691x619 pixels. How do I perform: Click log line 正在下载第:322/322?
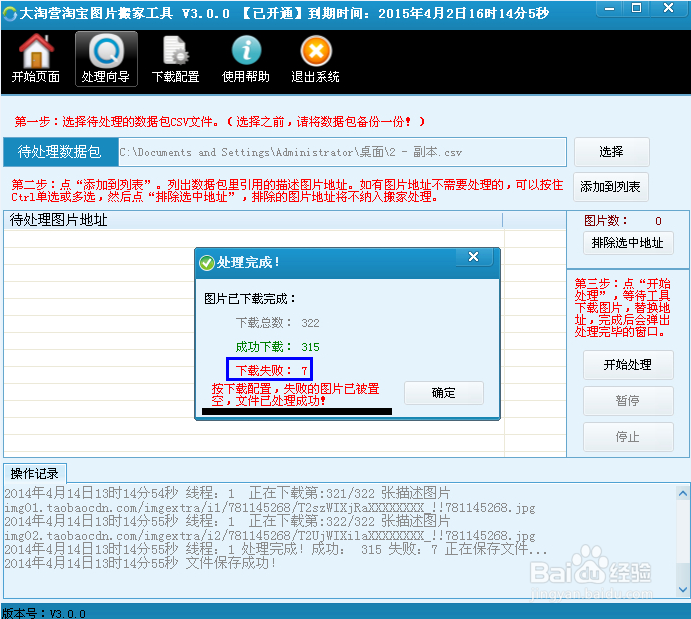coord(227,521)
